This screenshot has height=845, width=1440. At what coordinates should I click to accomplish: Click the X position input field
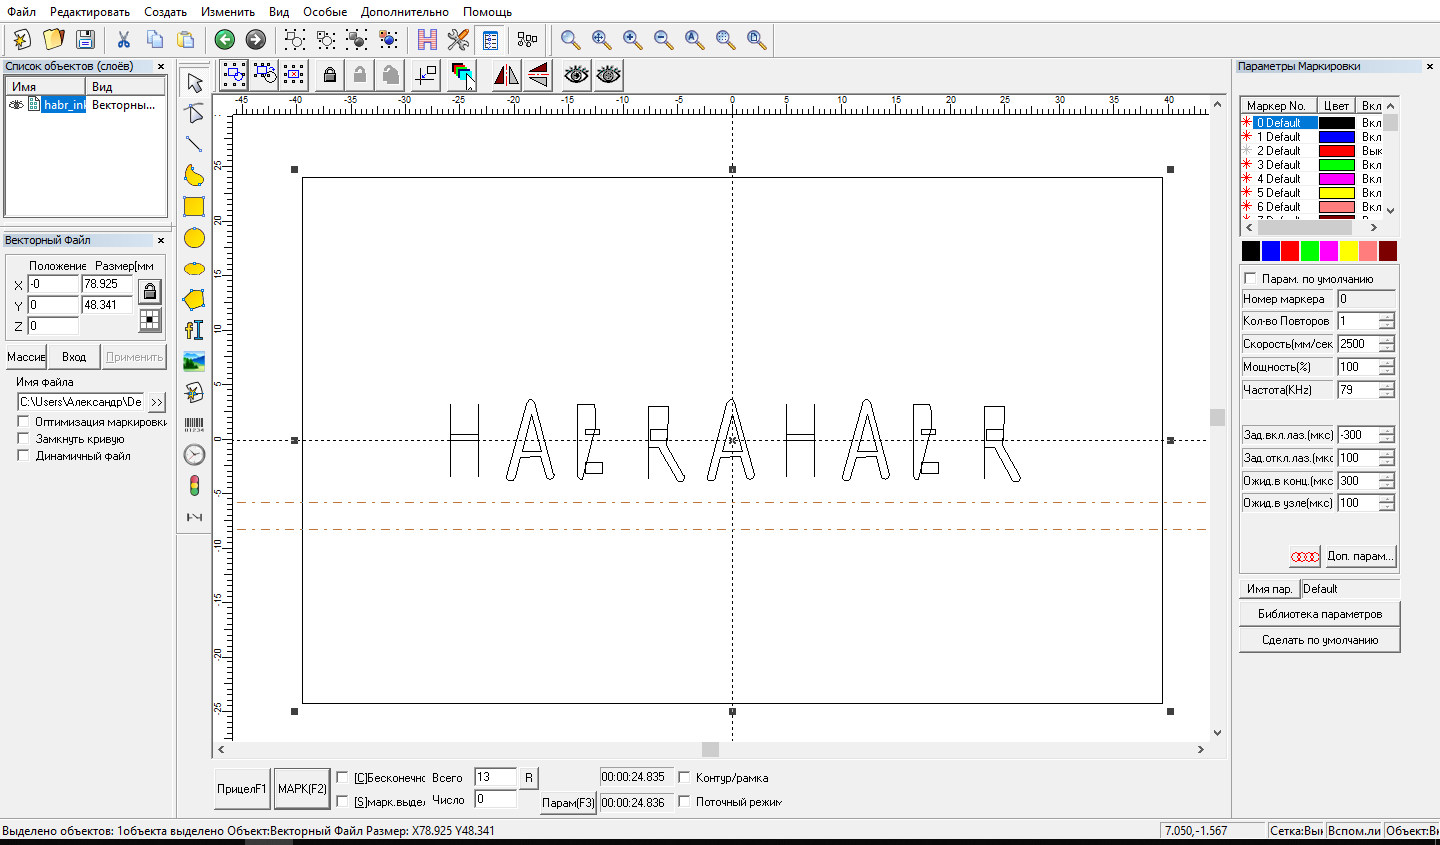pos(53,284)
